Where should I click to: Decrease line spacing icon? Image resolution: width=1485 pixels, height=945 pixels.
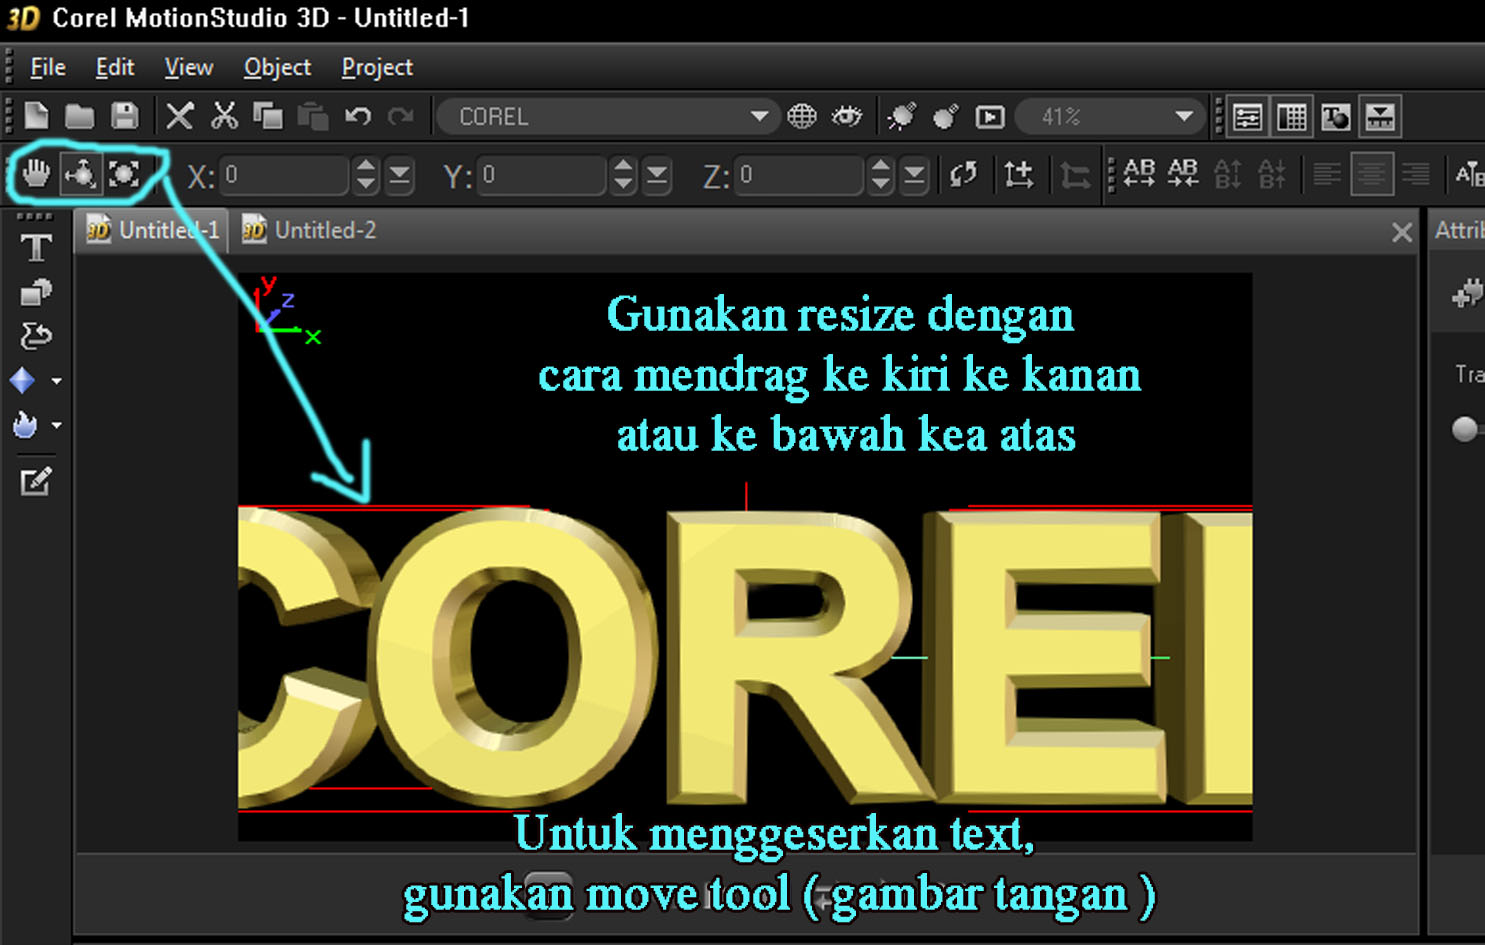pyautogui.click(x=1271, y=175)
